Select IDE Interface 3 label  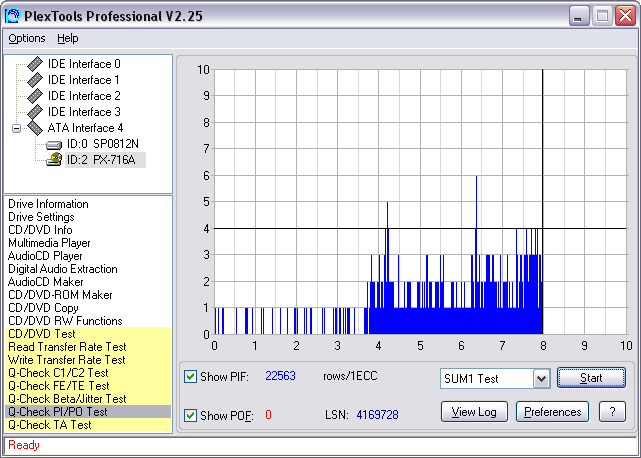pos(84,112)
